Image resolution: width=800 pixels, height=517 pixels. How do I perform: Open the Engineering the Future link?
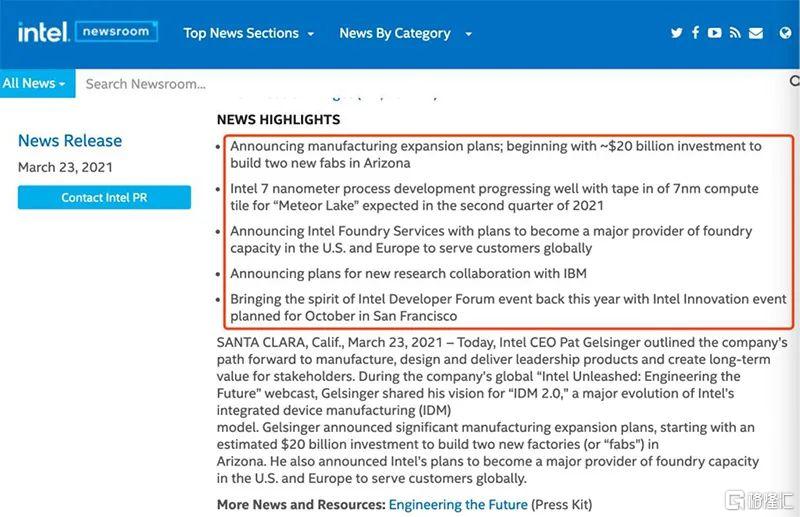pos(457,505)
